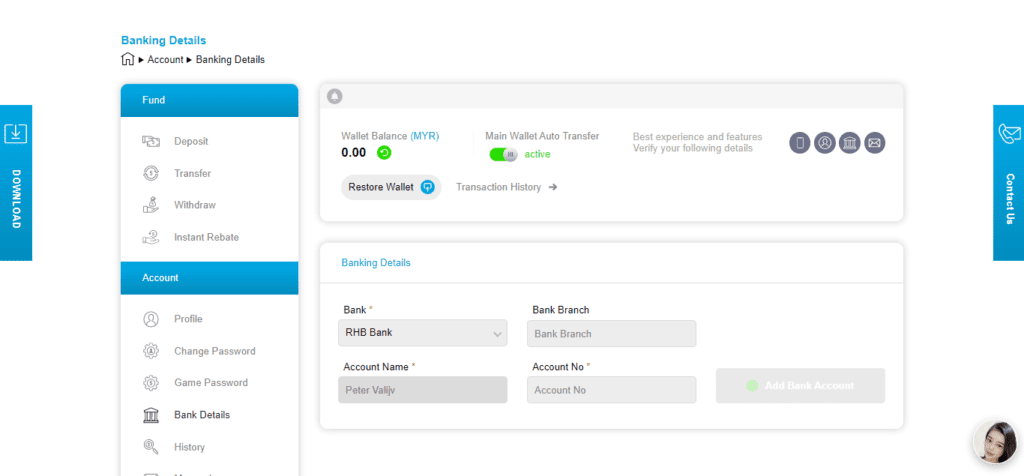The width and height of the screenshot is (1024, 476).
Task: Click Add Bank Account button
Action: coord(800,385)
